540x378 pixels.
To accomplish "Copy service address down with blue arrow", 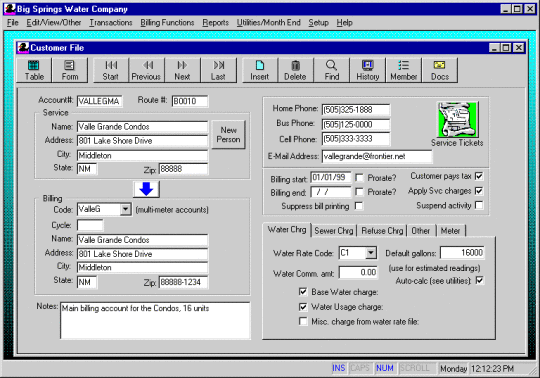I will click(x=146, y=189).
